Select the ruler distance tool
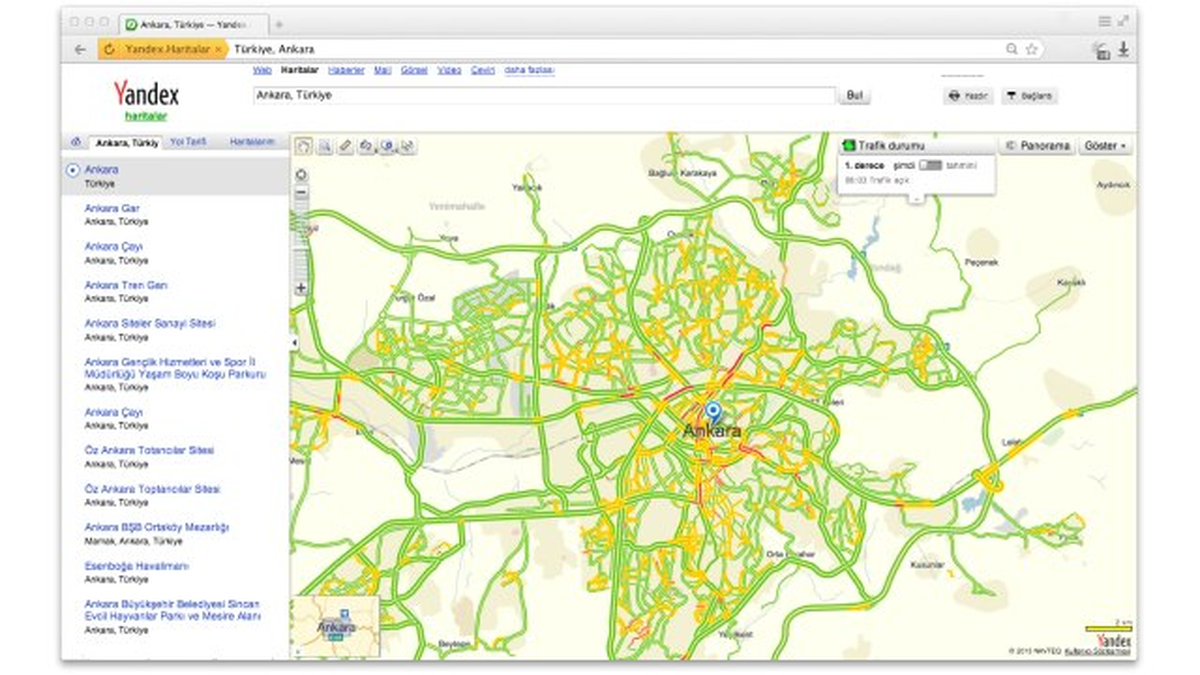 coord(345,146)
